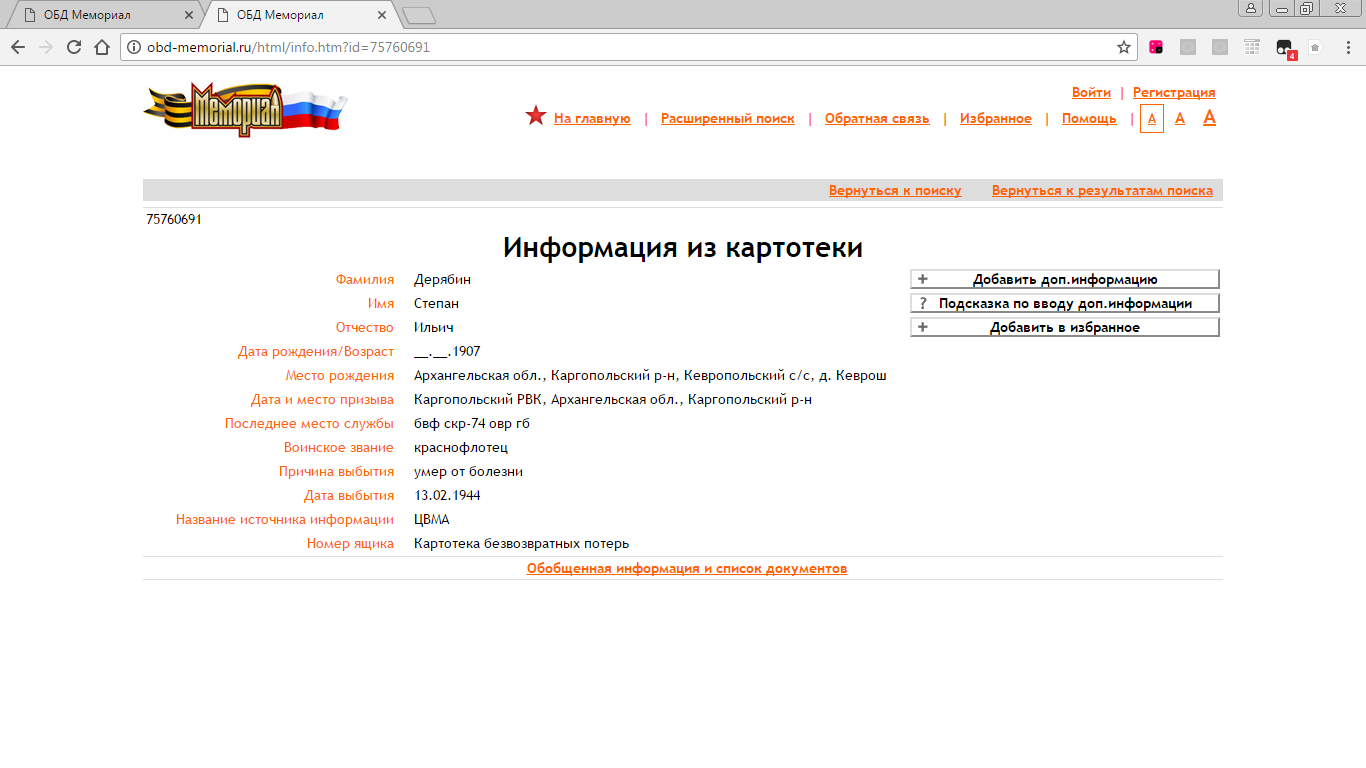Viewport: 1366px width, 768px height.
Task: Click the record ID 75760691 text
Action: pyautogui.click(x=174, y=219)
